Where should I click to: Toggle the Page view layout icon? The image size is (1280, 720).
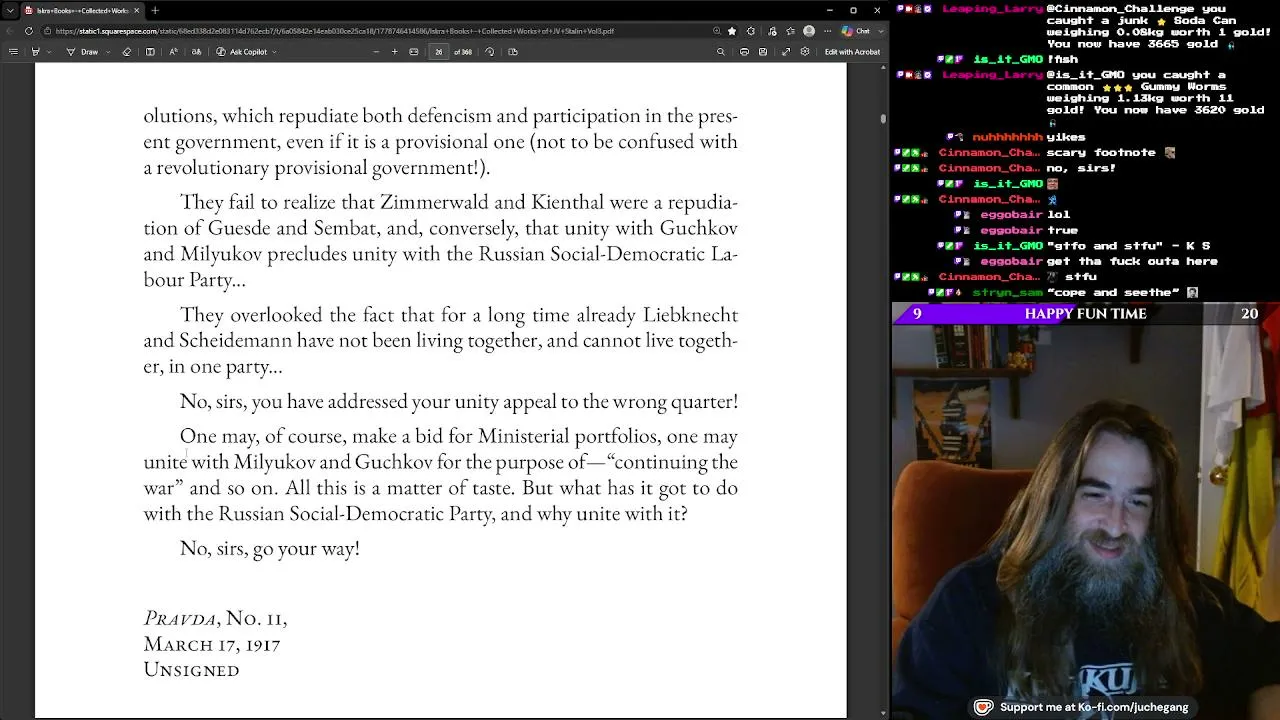513,52
